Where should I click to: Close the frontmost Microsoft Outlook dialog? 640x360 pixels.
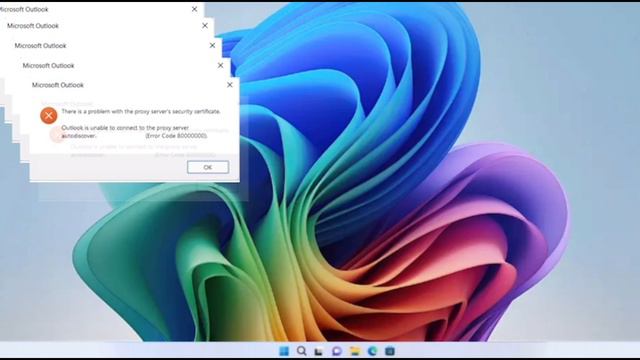tap(230, 85)
